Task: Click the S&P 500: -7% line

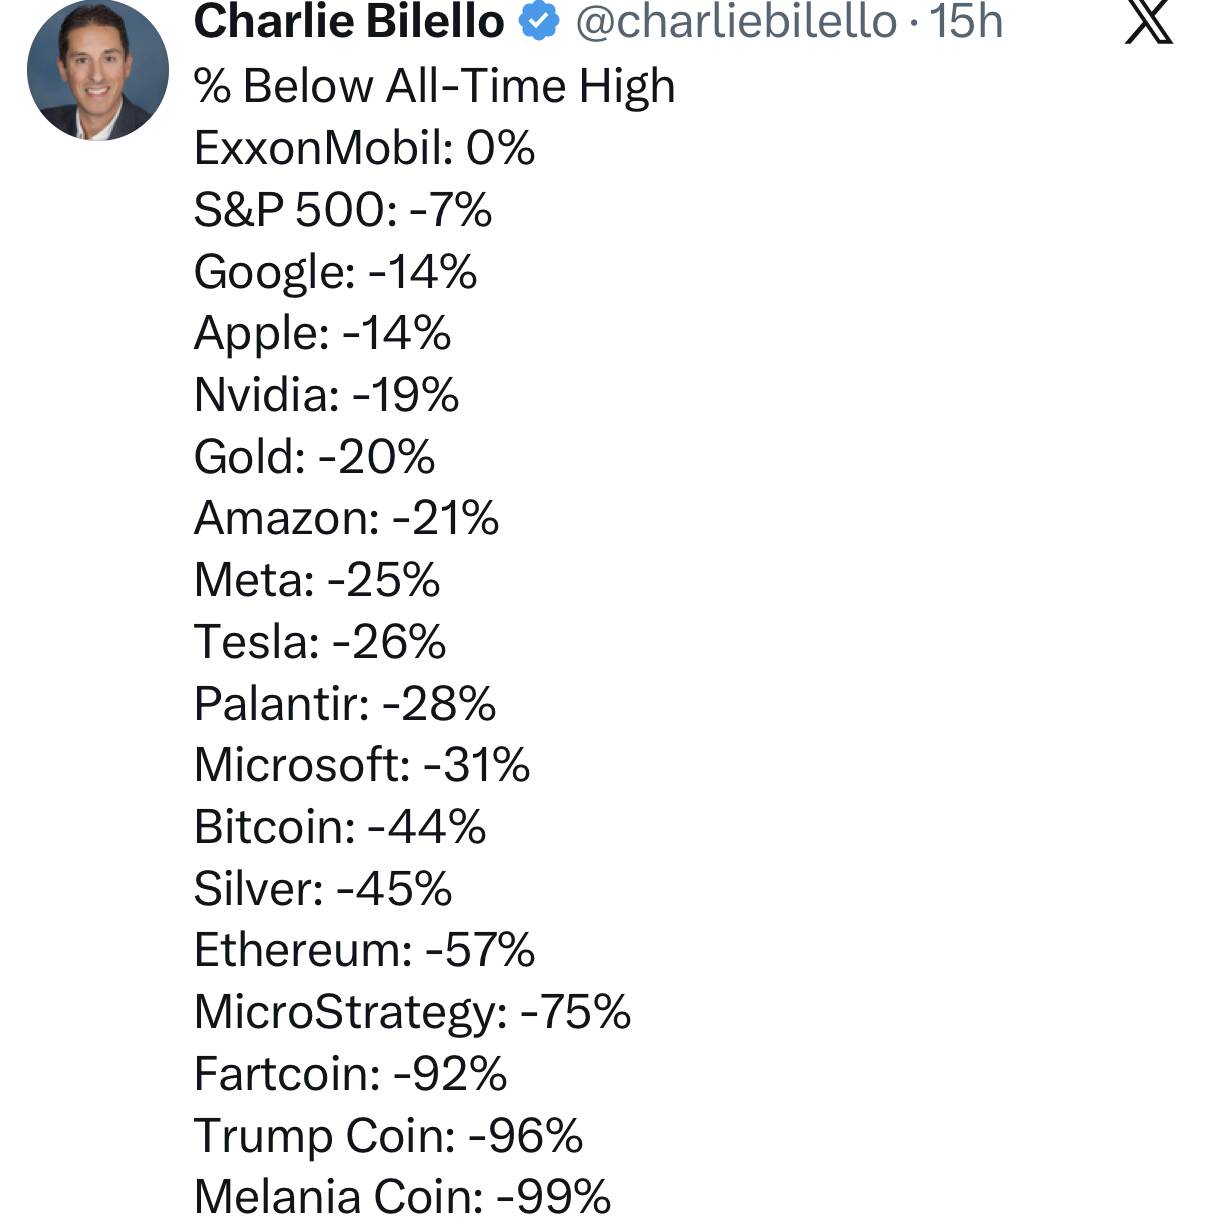Action: [x=342, y=211]
